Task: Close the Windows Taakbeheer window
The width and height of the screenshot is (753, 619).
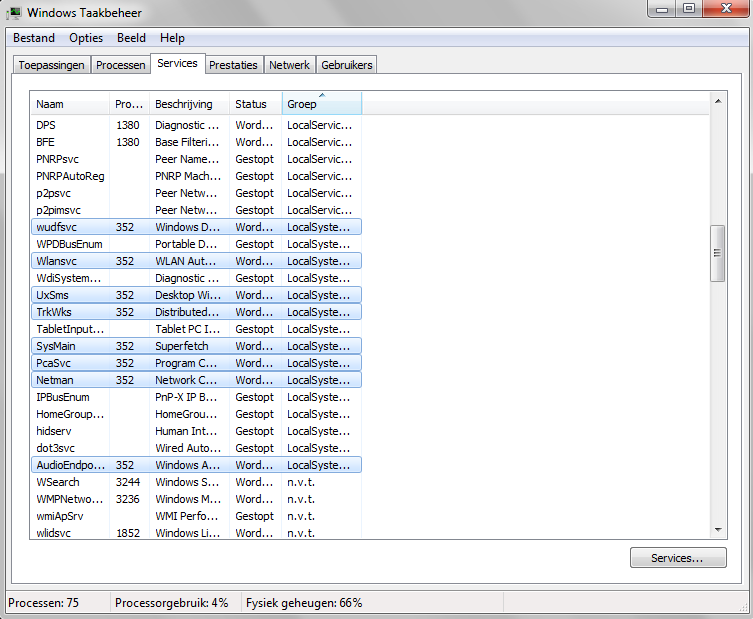Action: tap(726, 9)
